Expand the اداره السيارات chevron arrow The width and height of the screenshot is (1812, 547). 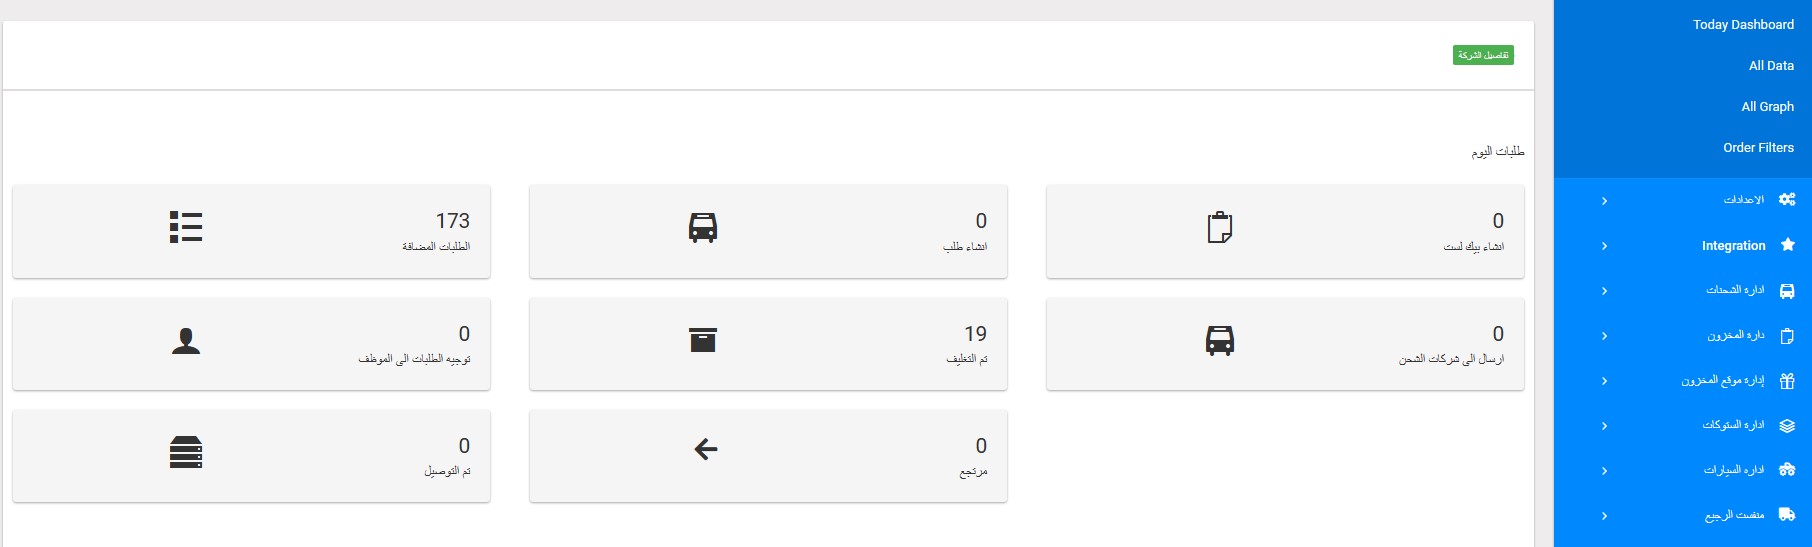coord(1604,471)
